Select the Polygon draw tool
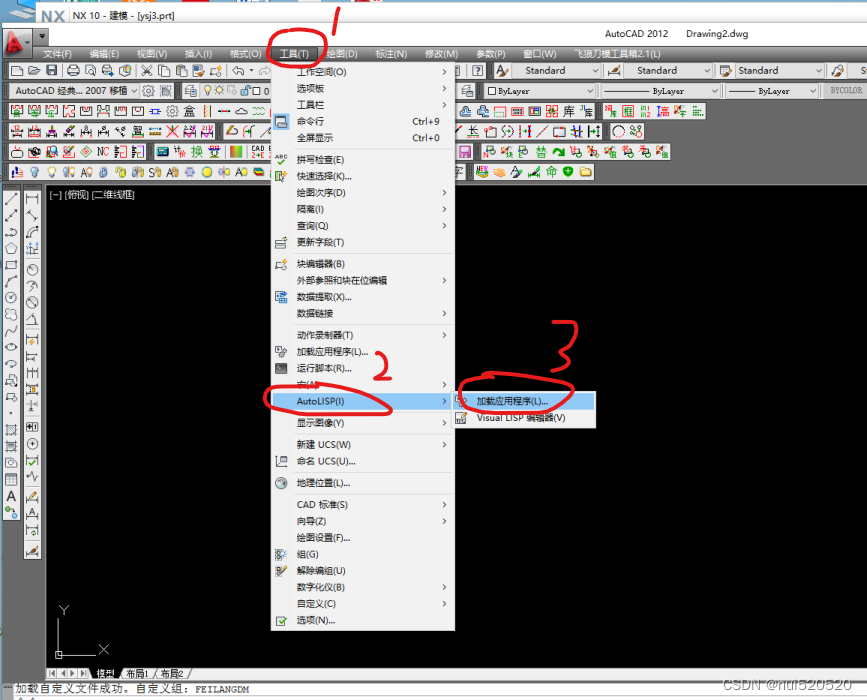 pyautogui.click(x=11, y=248)
